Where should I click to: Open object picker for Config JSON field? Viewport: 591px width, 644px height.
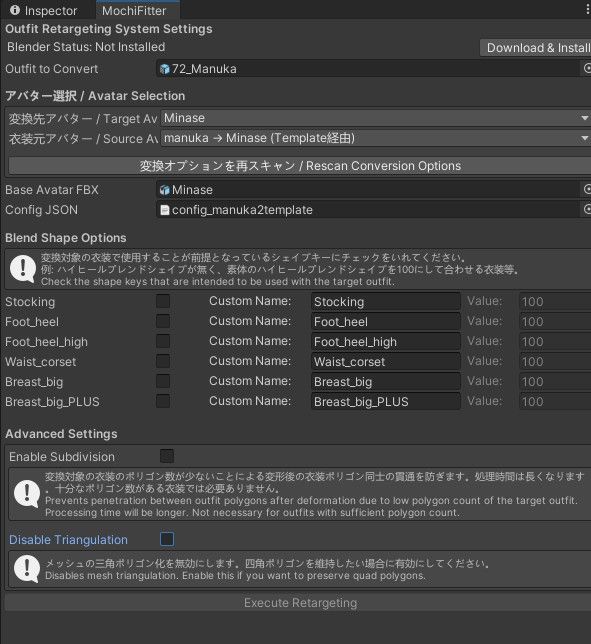pos(587,209)
